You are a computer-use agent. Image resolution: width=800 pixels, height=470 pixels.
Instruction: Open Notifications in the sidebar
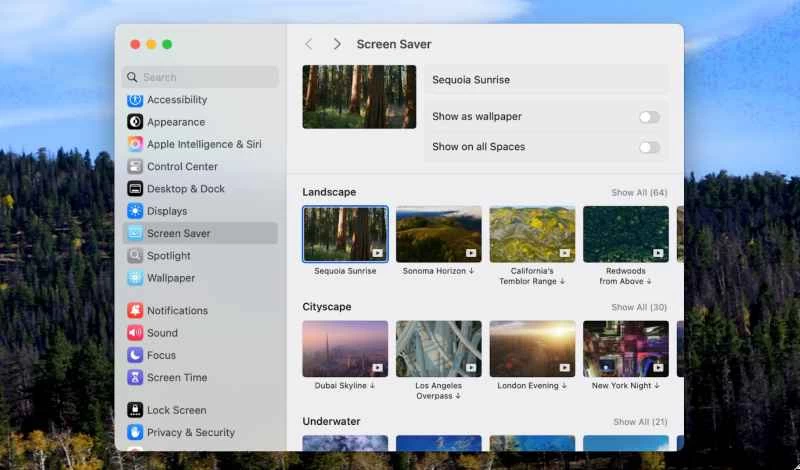point(177,311)
